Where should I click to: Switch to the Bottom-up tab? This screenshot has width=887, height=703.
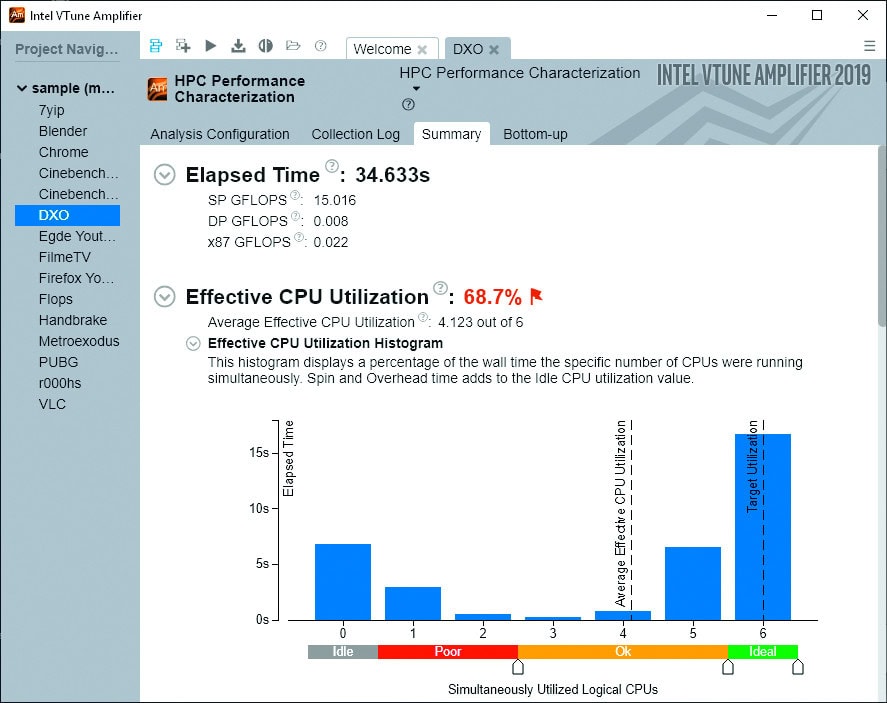click(535, 134)
